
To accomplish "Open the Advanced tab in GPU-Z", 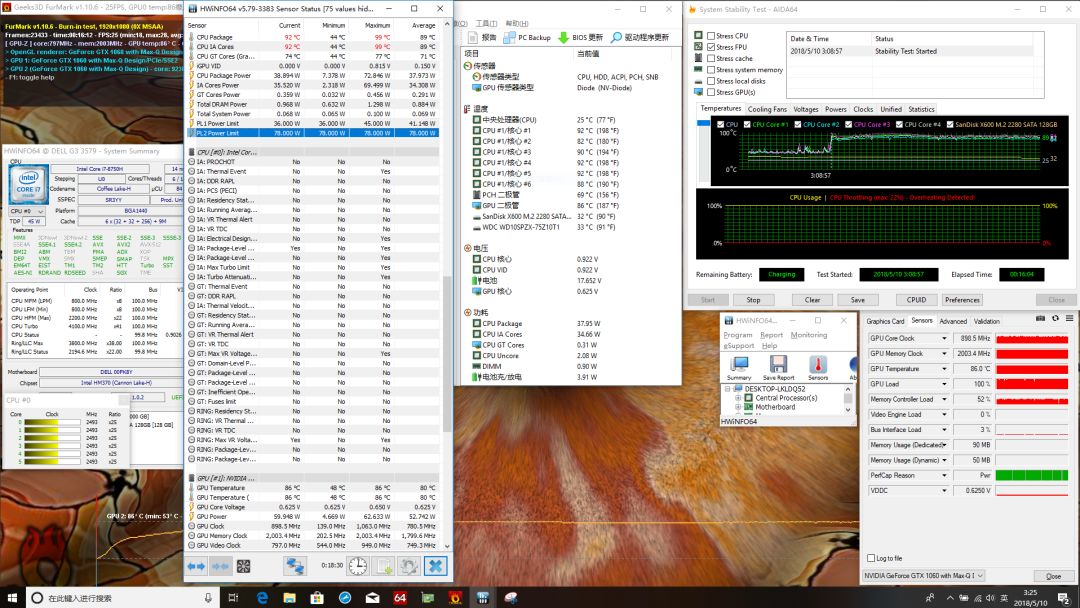I will [953, 321].
